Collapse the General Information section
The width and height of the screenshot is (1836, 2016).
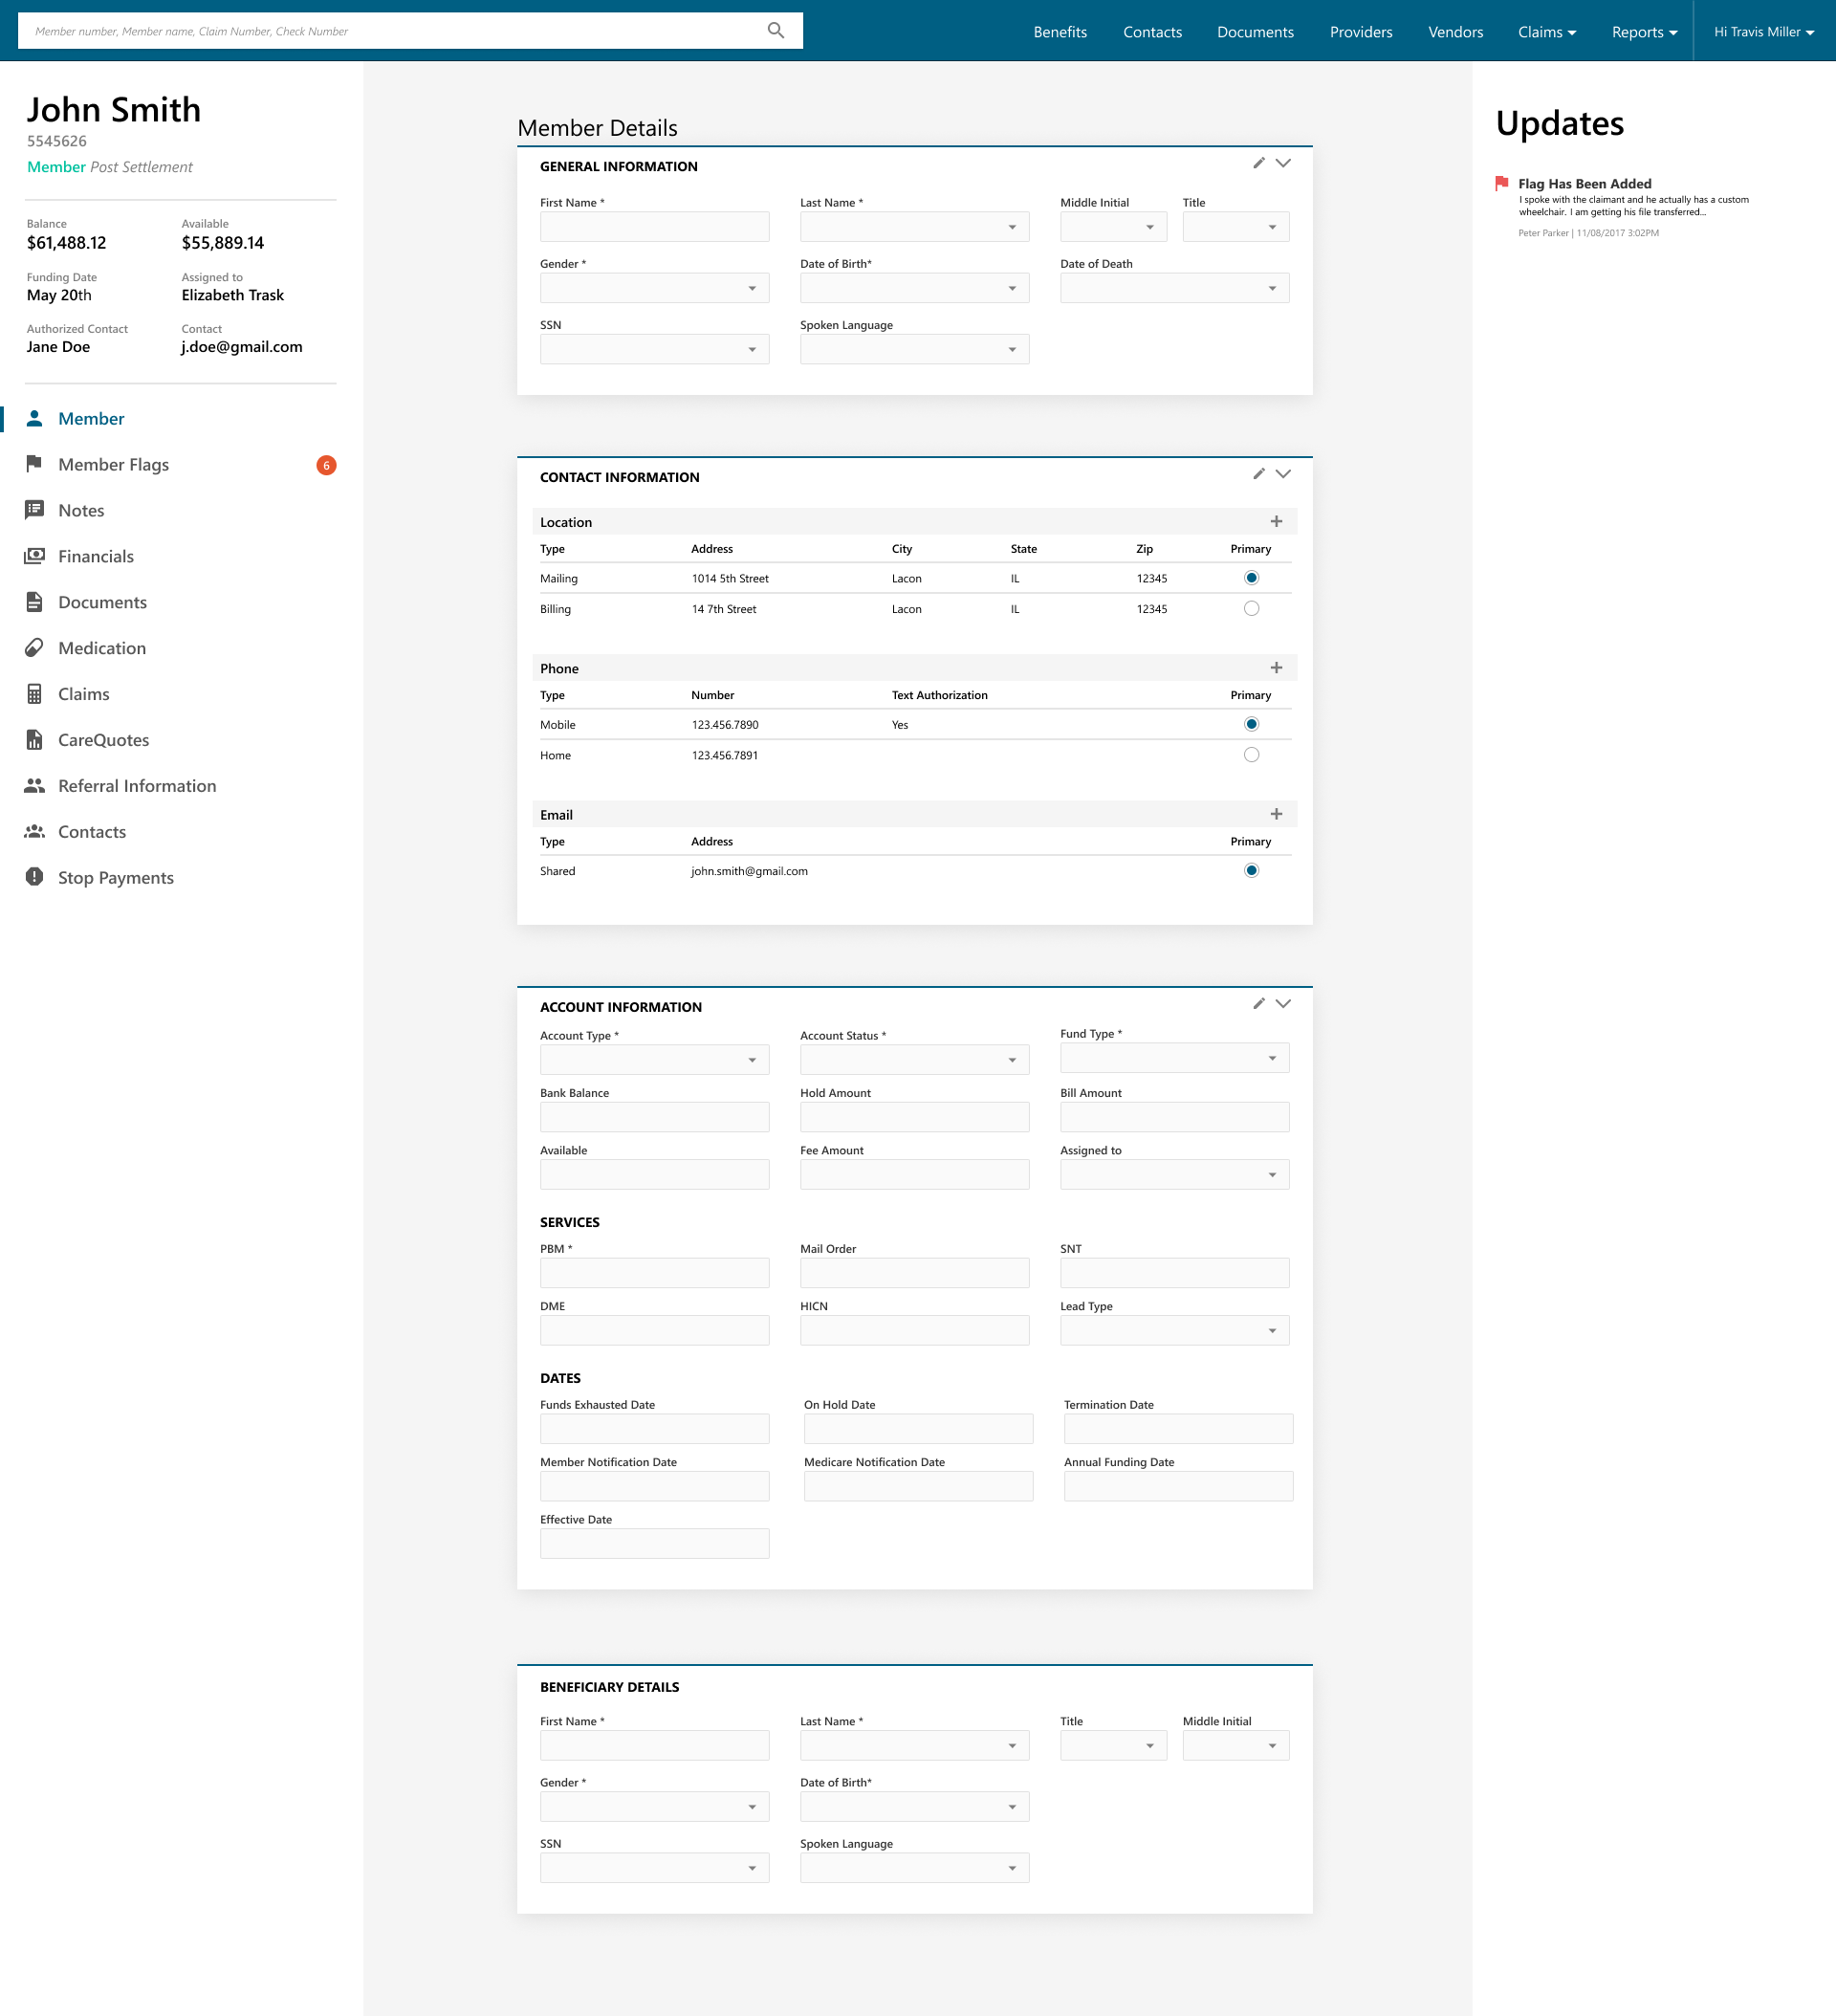pos(1283,163)
